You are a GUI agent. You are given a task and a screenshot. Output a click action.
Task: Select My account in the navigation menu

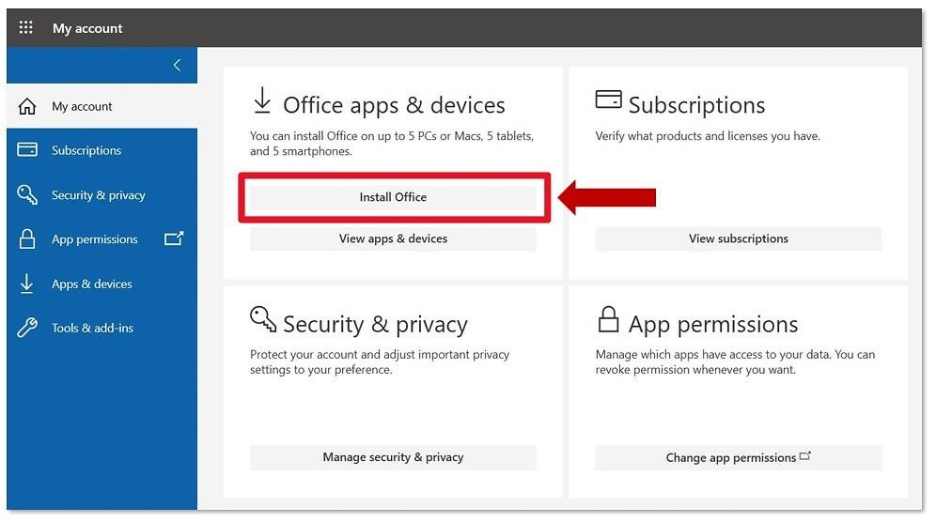coord(82,107)
